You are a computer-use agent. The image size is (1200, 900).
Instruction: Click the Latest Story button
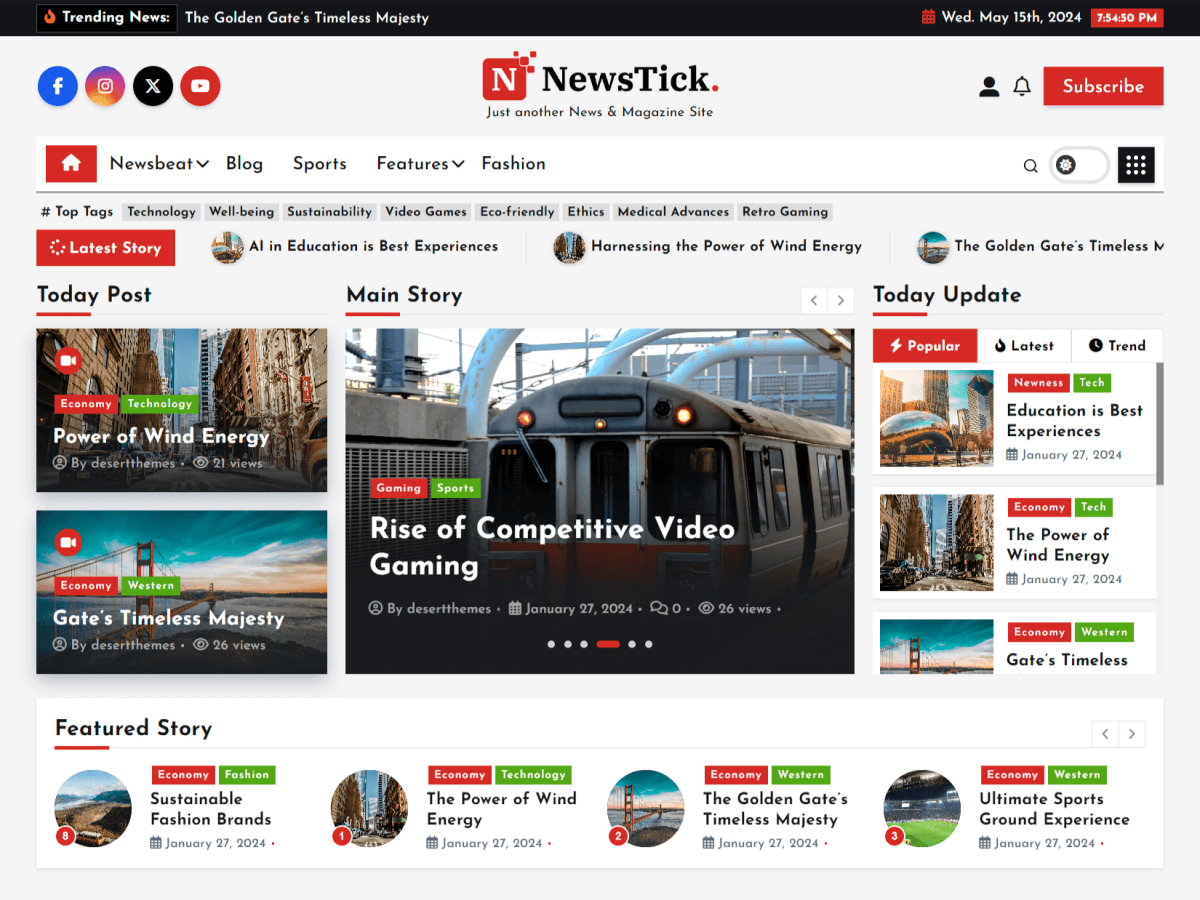pyautogui.click(x=105, y=247)
